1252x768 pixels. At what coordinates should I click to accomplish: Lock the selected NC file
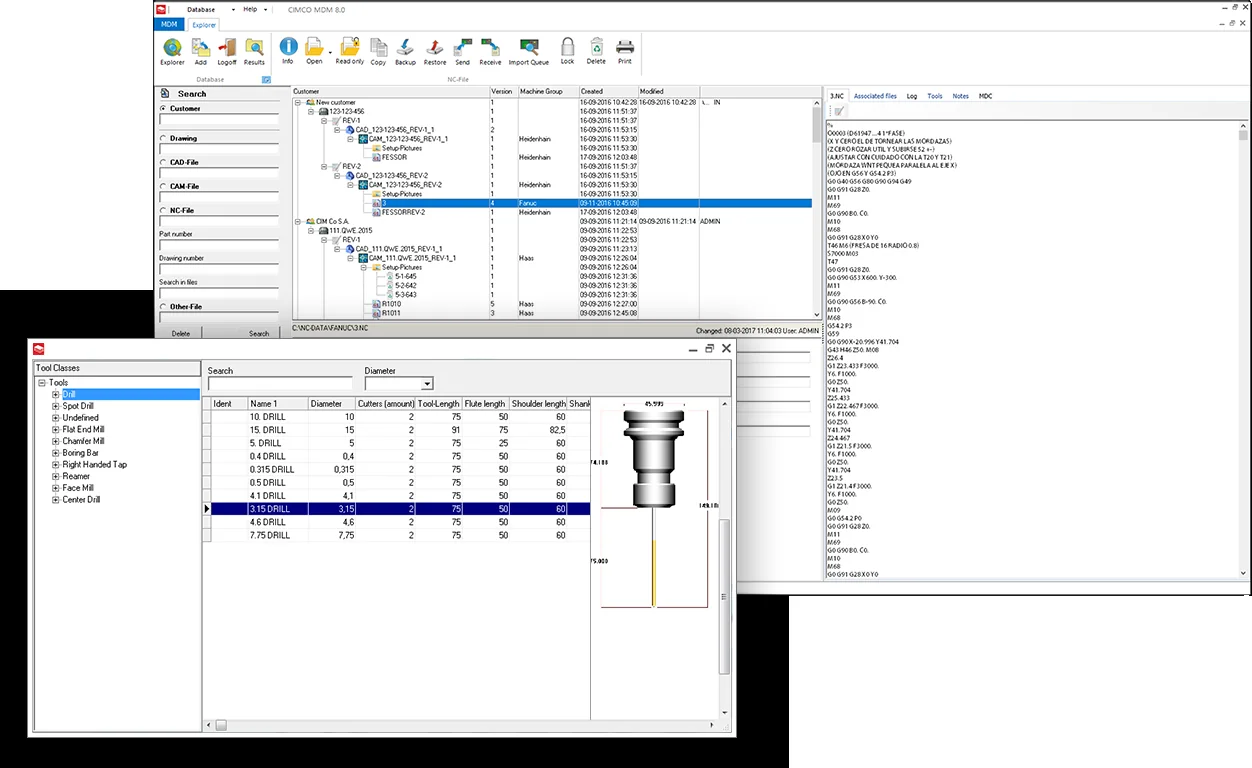pos(567,51)
